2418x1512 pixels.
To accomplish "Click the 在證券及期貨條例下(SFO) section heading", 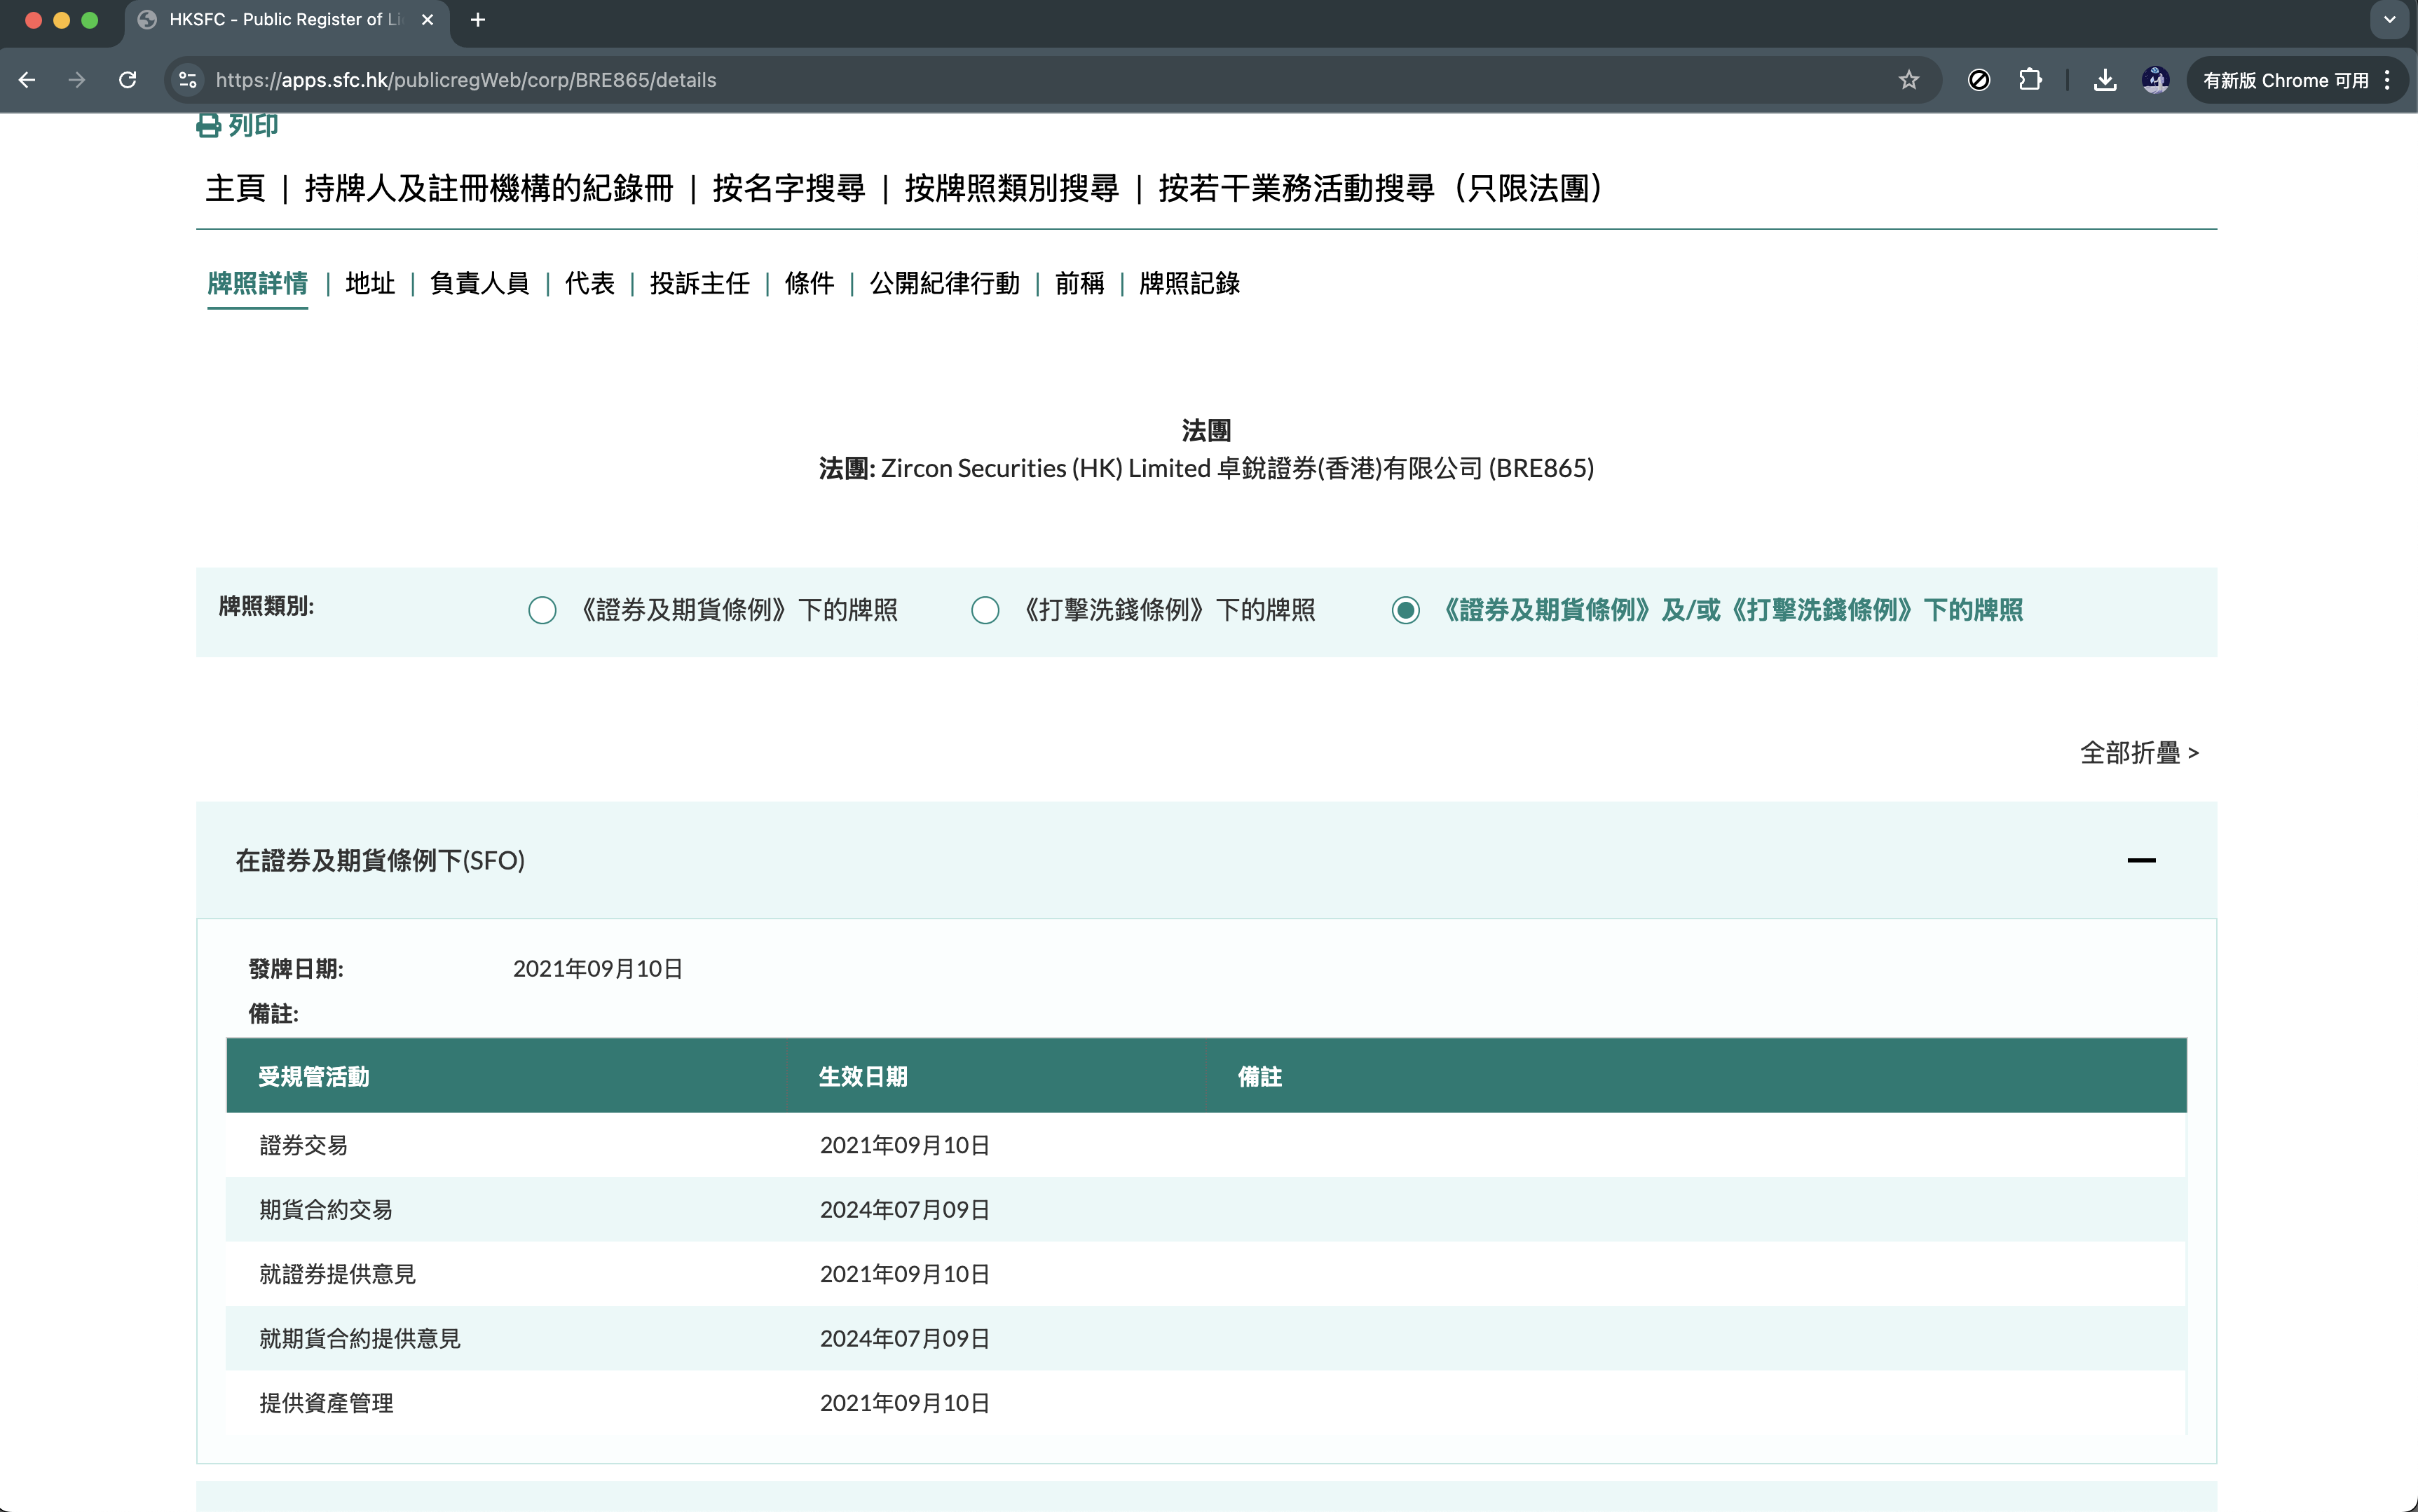I will [380, 861].
